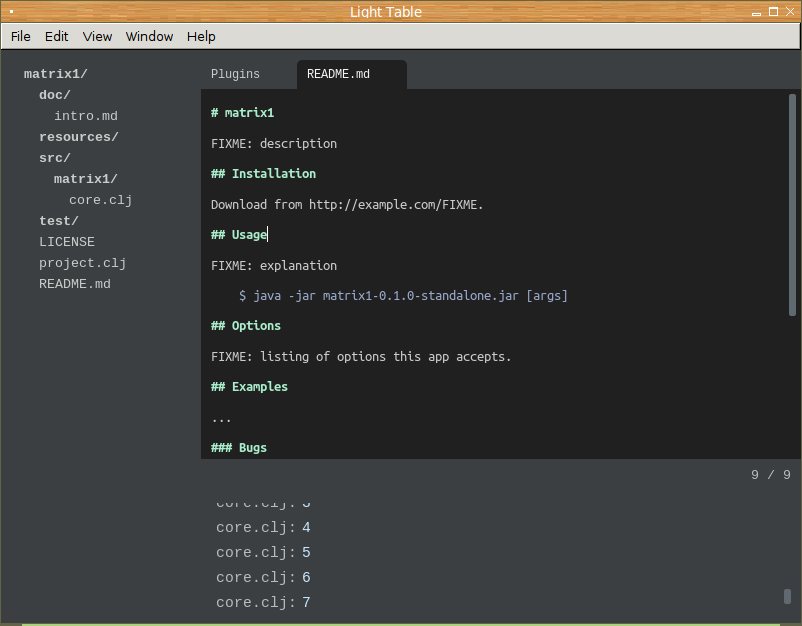The height and width of the screenshot is (626, 802).
Task: Open project.clj from the file tree
Action: (82, 263)
